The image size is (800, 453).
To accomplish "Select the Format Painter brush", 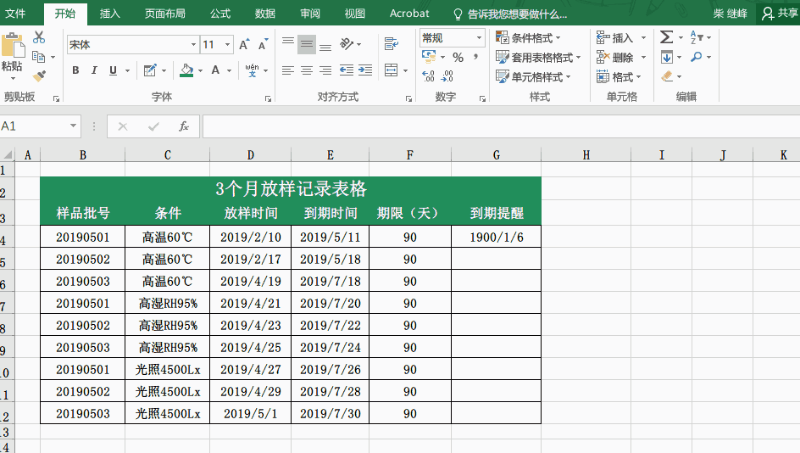I will 39,75.
